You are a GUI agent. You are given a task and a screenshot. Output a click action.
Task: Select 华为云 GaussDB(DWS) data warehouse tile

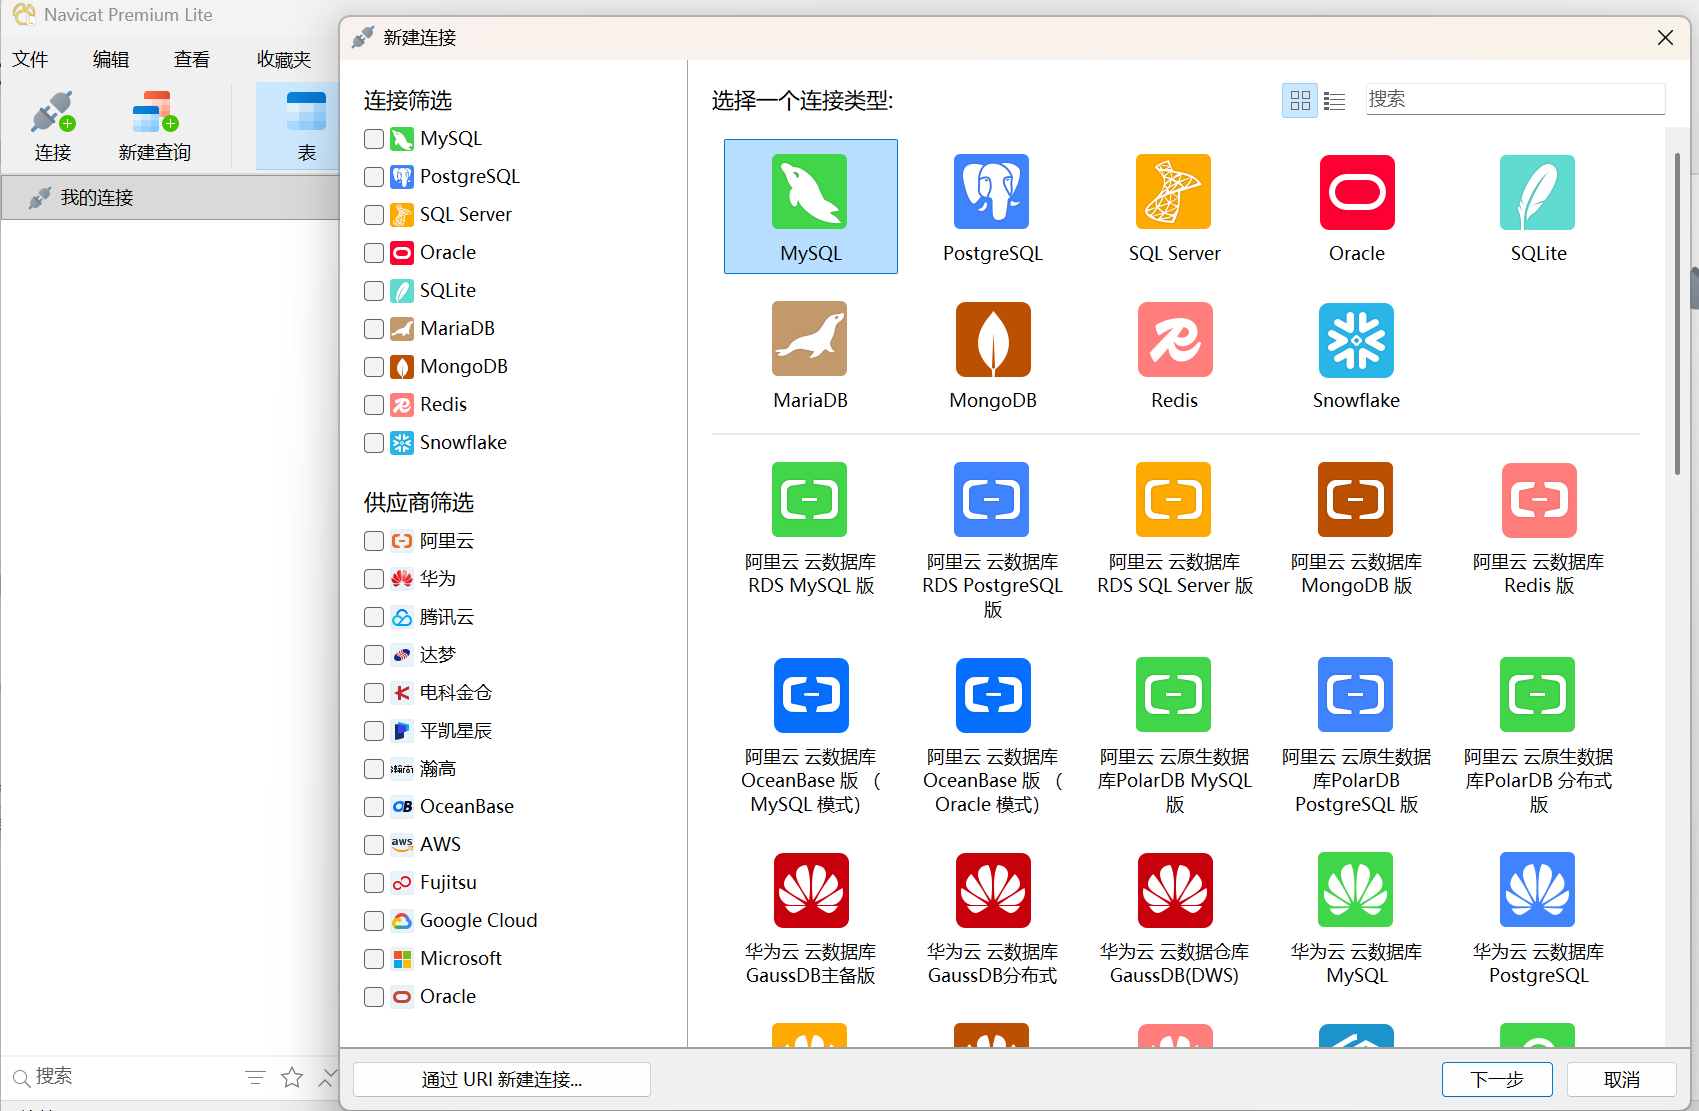tap(1174, 920)
